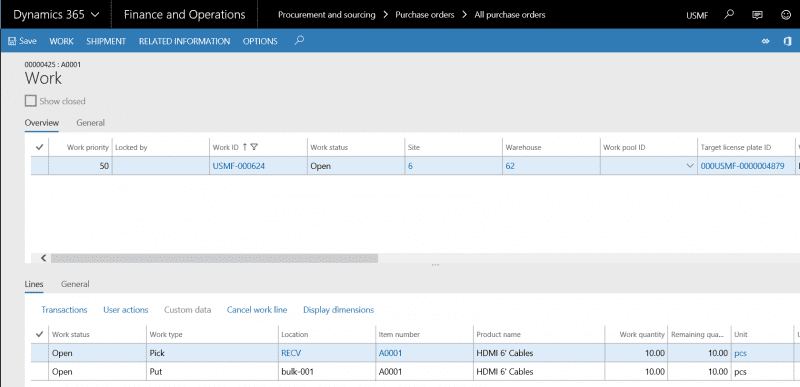Image resolution: width=800 pixels, height=387 pixels.
Task: Switch to the upper General tab
Action: pos(90,122)
